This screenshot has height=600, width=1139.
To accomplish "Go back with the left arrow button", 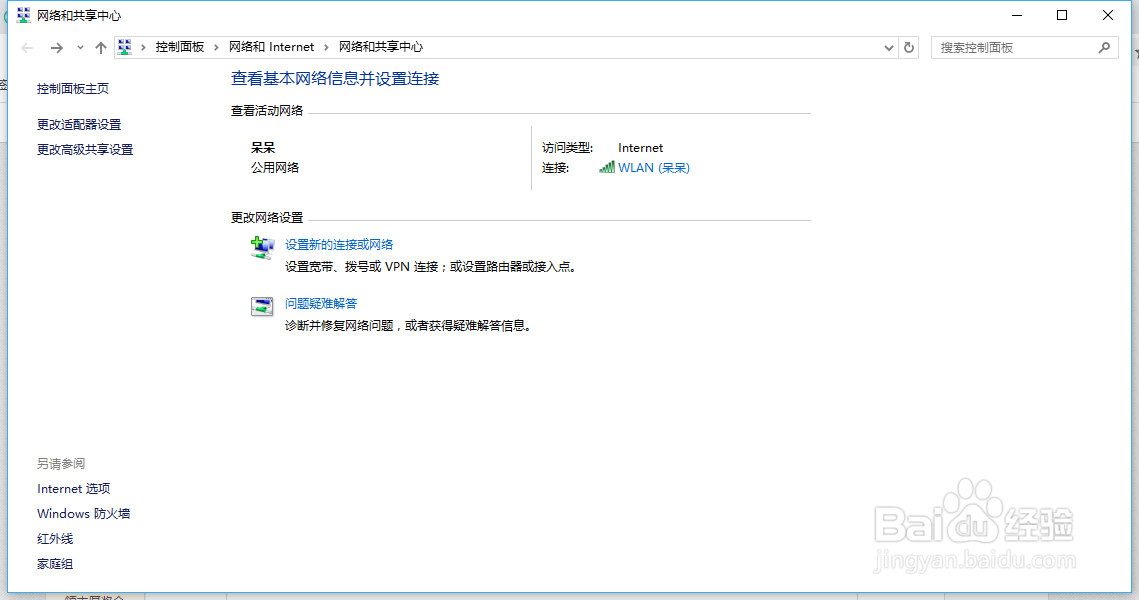I will point(28,48).
